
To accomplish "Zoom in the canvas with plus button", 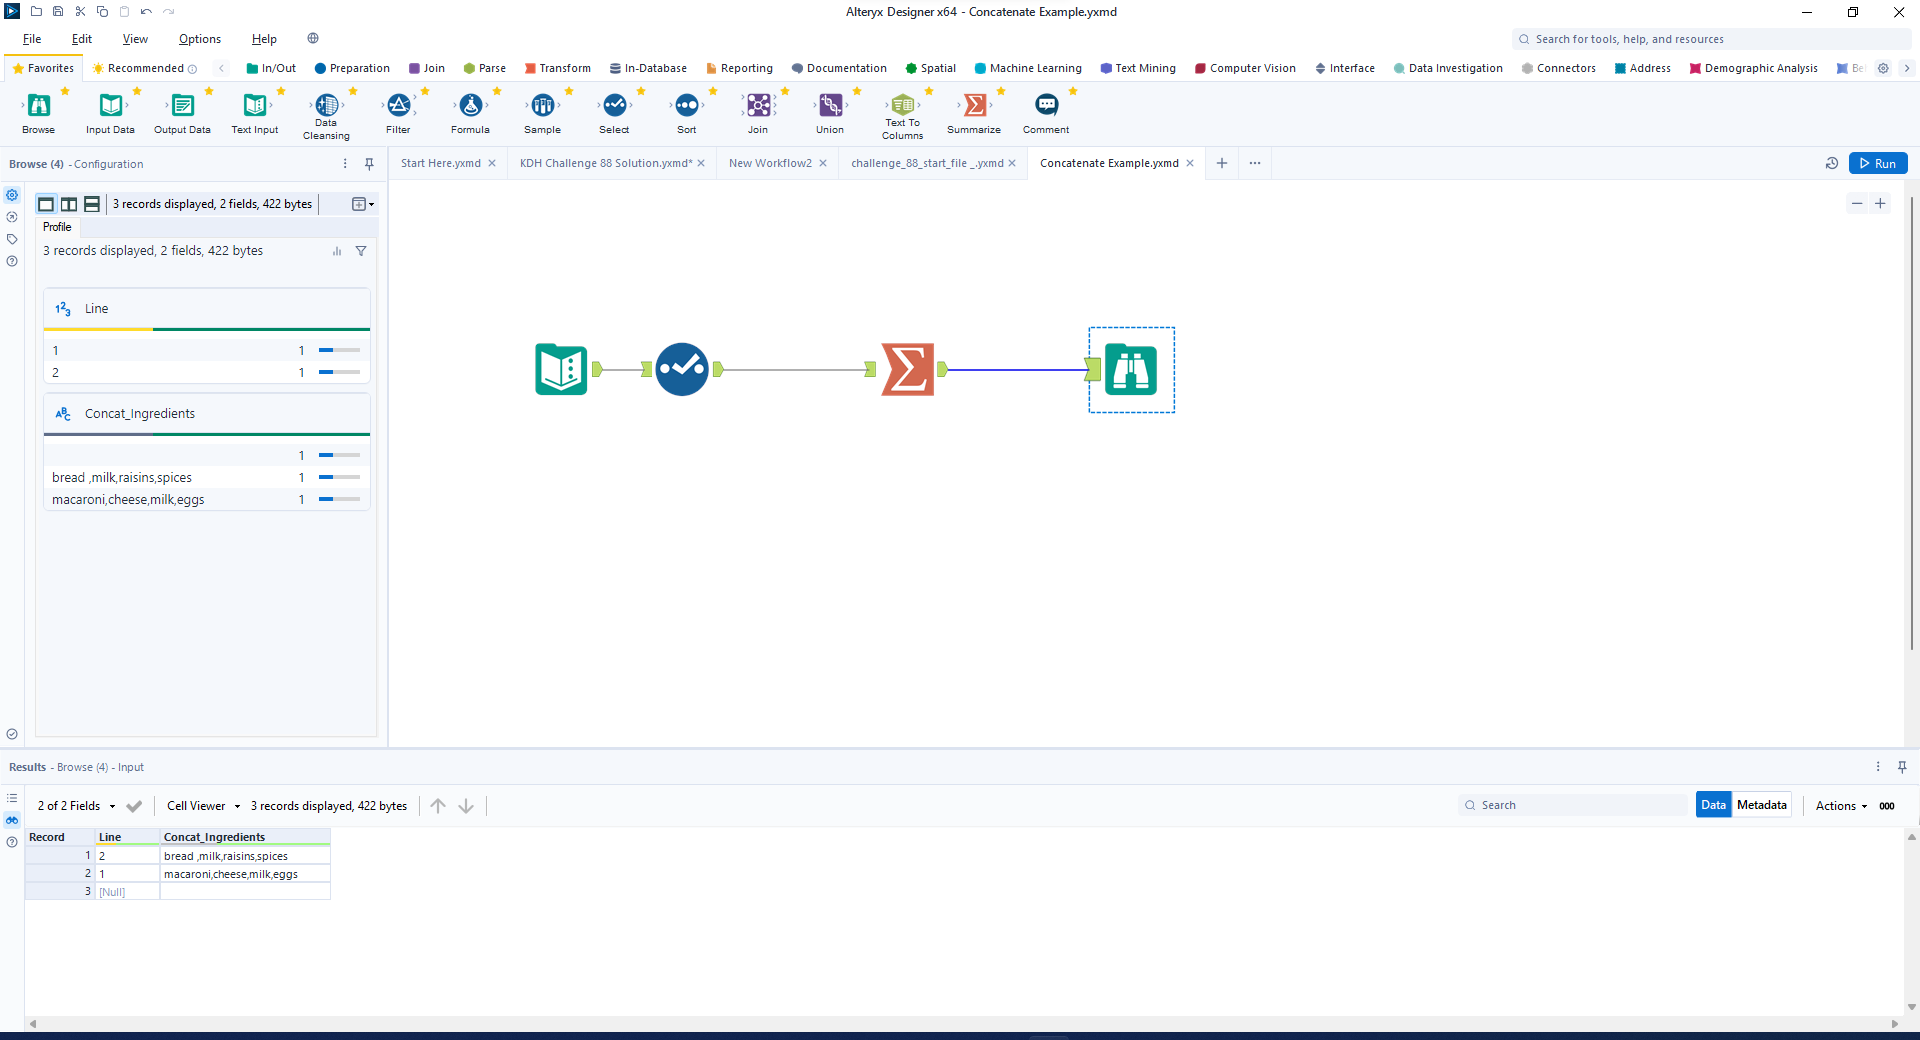I will 1880,203.
